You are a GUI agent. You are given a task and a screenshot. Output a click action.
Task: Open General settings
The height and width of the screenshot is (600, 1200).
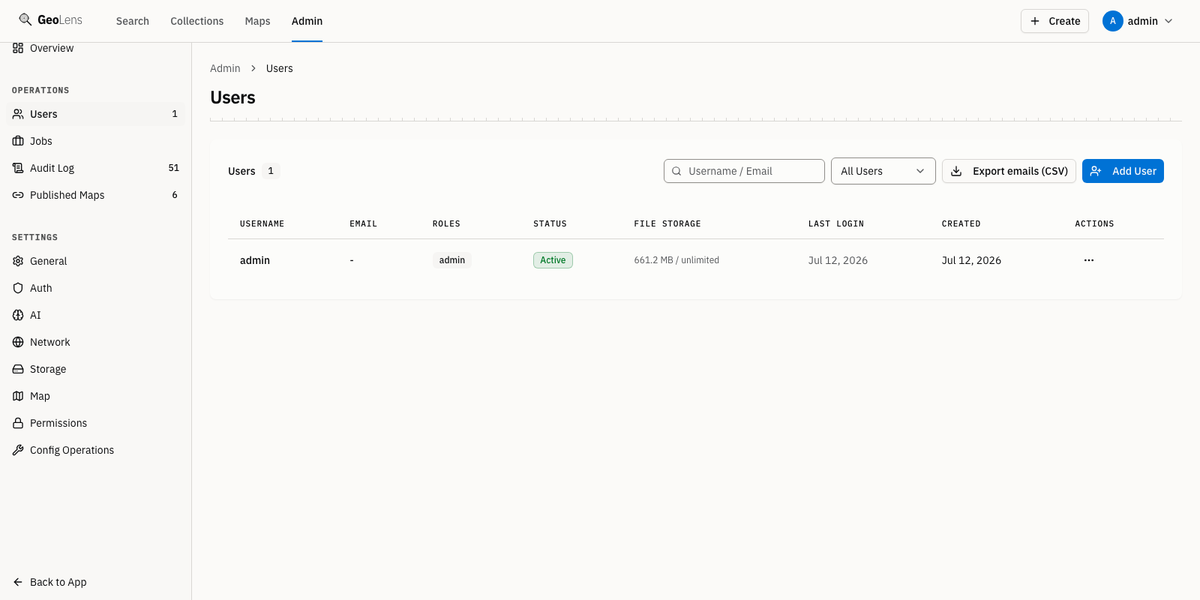tap(95, 261)
